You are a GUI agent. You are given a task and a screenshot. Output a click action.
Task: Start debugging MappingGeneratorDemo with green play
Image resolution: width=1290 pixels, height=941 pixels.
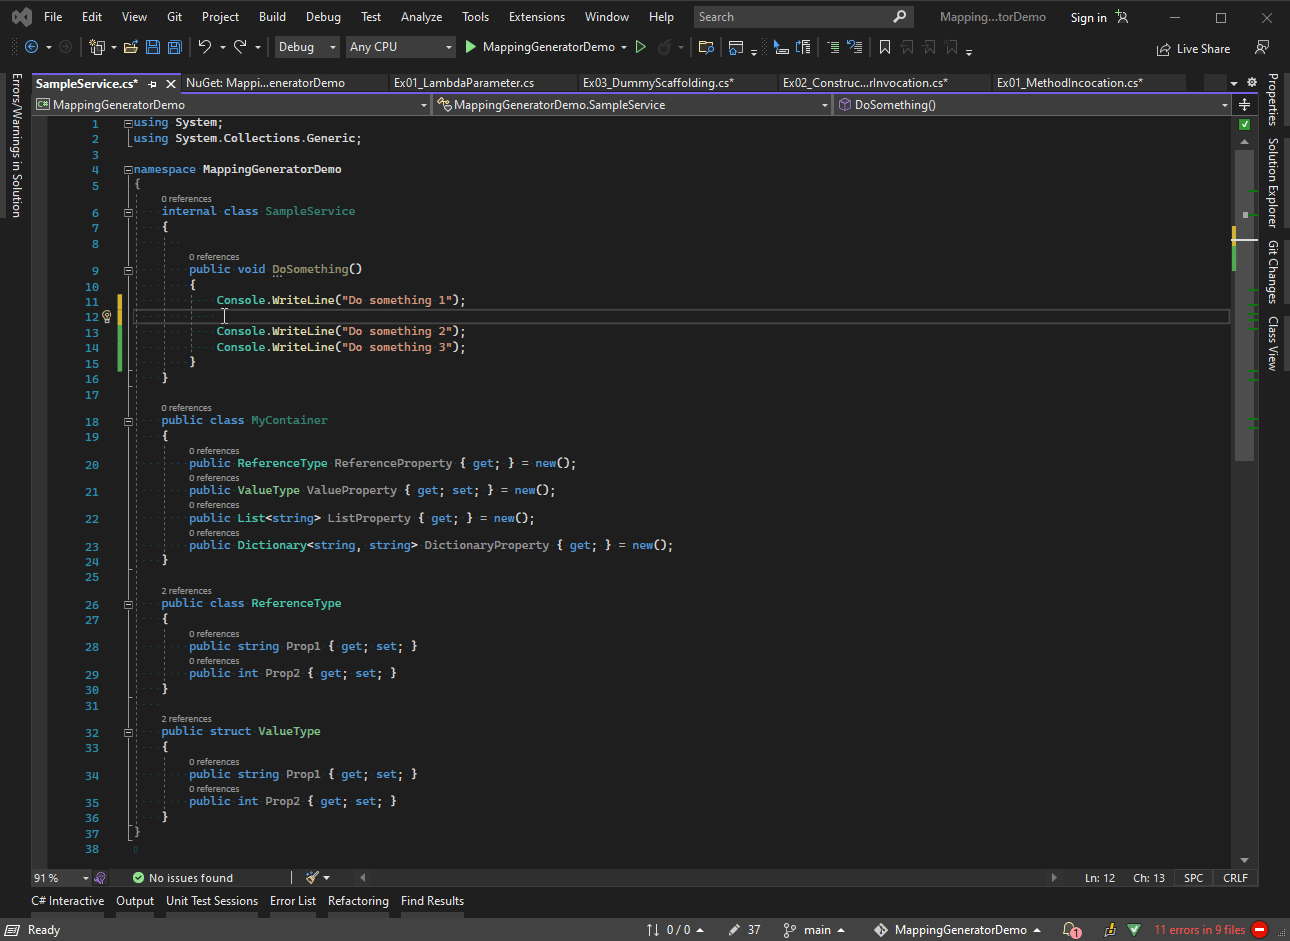tap(470, 47)
